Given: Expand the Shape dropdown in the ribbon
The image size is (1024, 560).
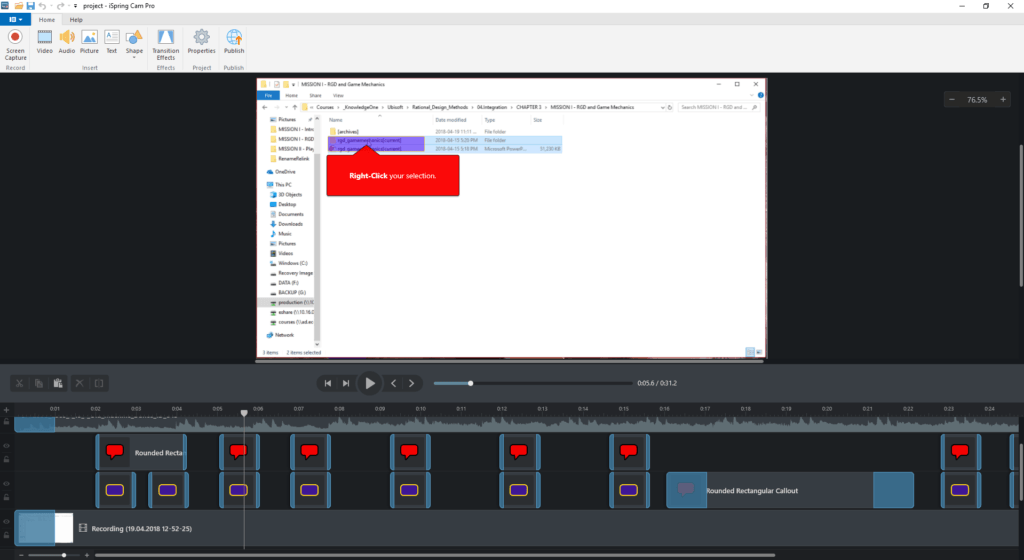Looking at the screenshot, I should tap(134, 58).
